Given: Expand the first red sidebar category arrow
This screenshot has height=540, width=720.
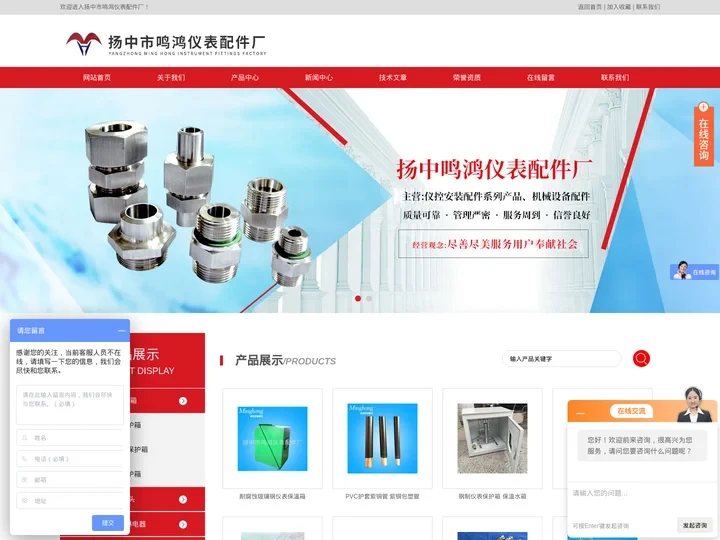Looking at the screenshot, I should coord(183,401).
